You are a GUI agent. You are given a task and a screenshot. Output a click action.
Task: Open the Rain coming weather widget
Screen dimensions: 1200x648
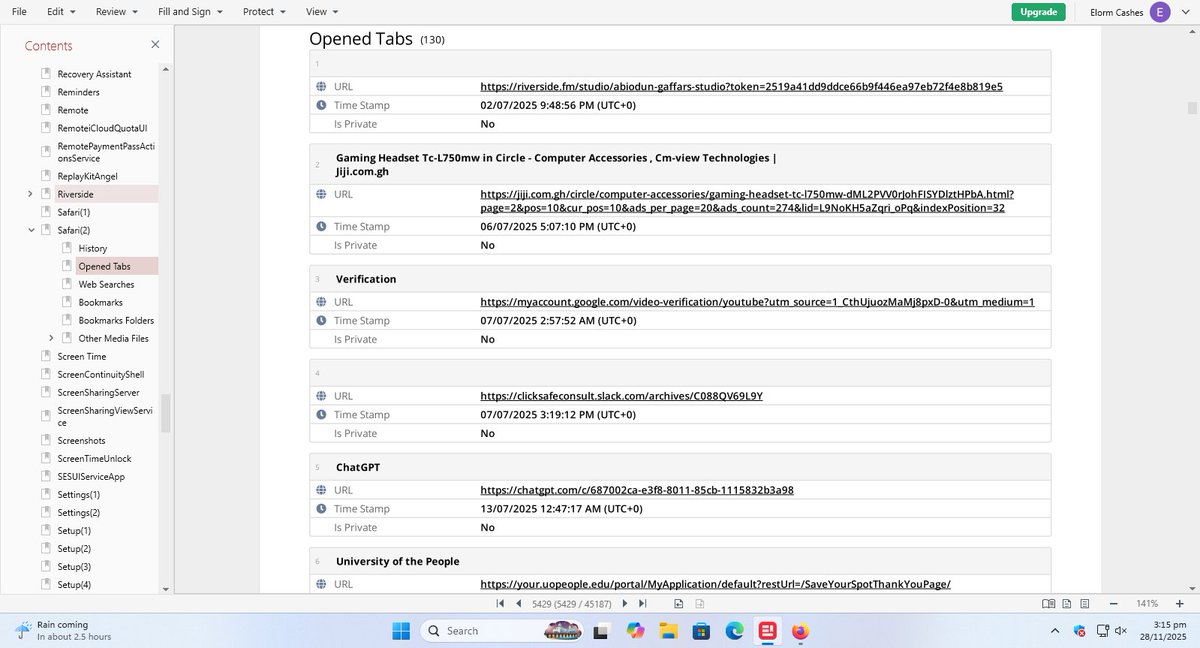pyautogui.click(x=65, y=631)
